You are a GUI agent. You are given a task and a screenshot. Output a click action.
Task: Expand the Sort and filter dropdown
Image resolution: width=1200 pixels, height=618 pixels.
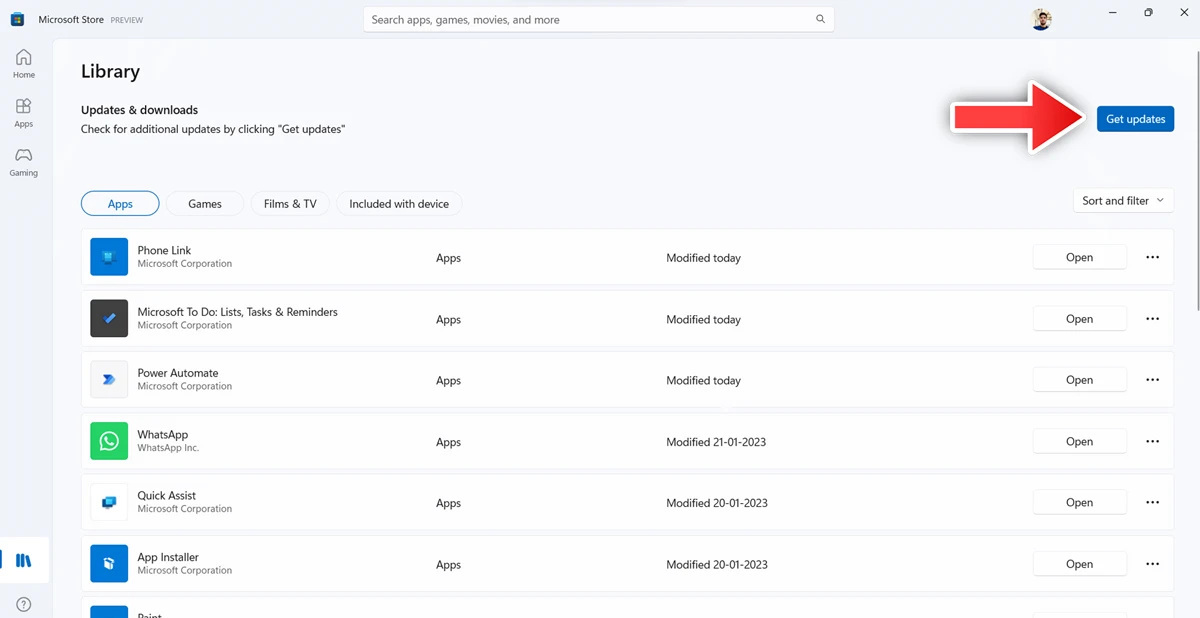pos(1122,201)
